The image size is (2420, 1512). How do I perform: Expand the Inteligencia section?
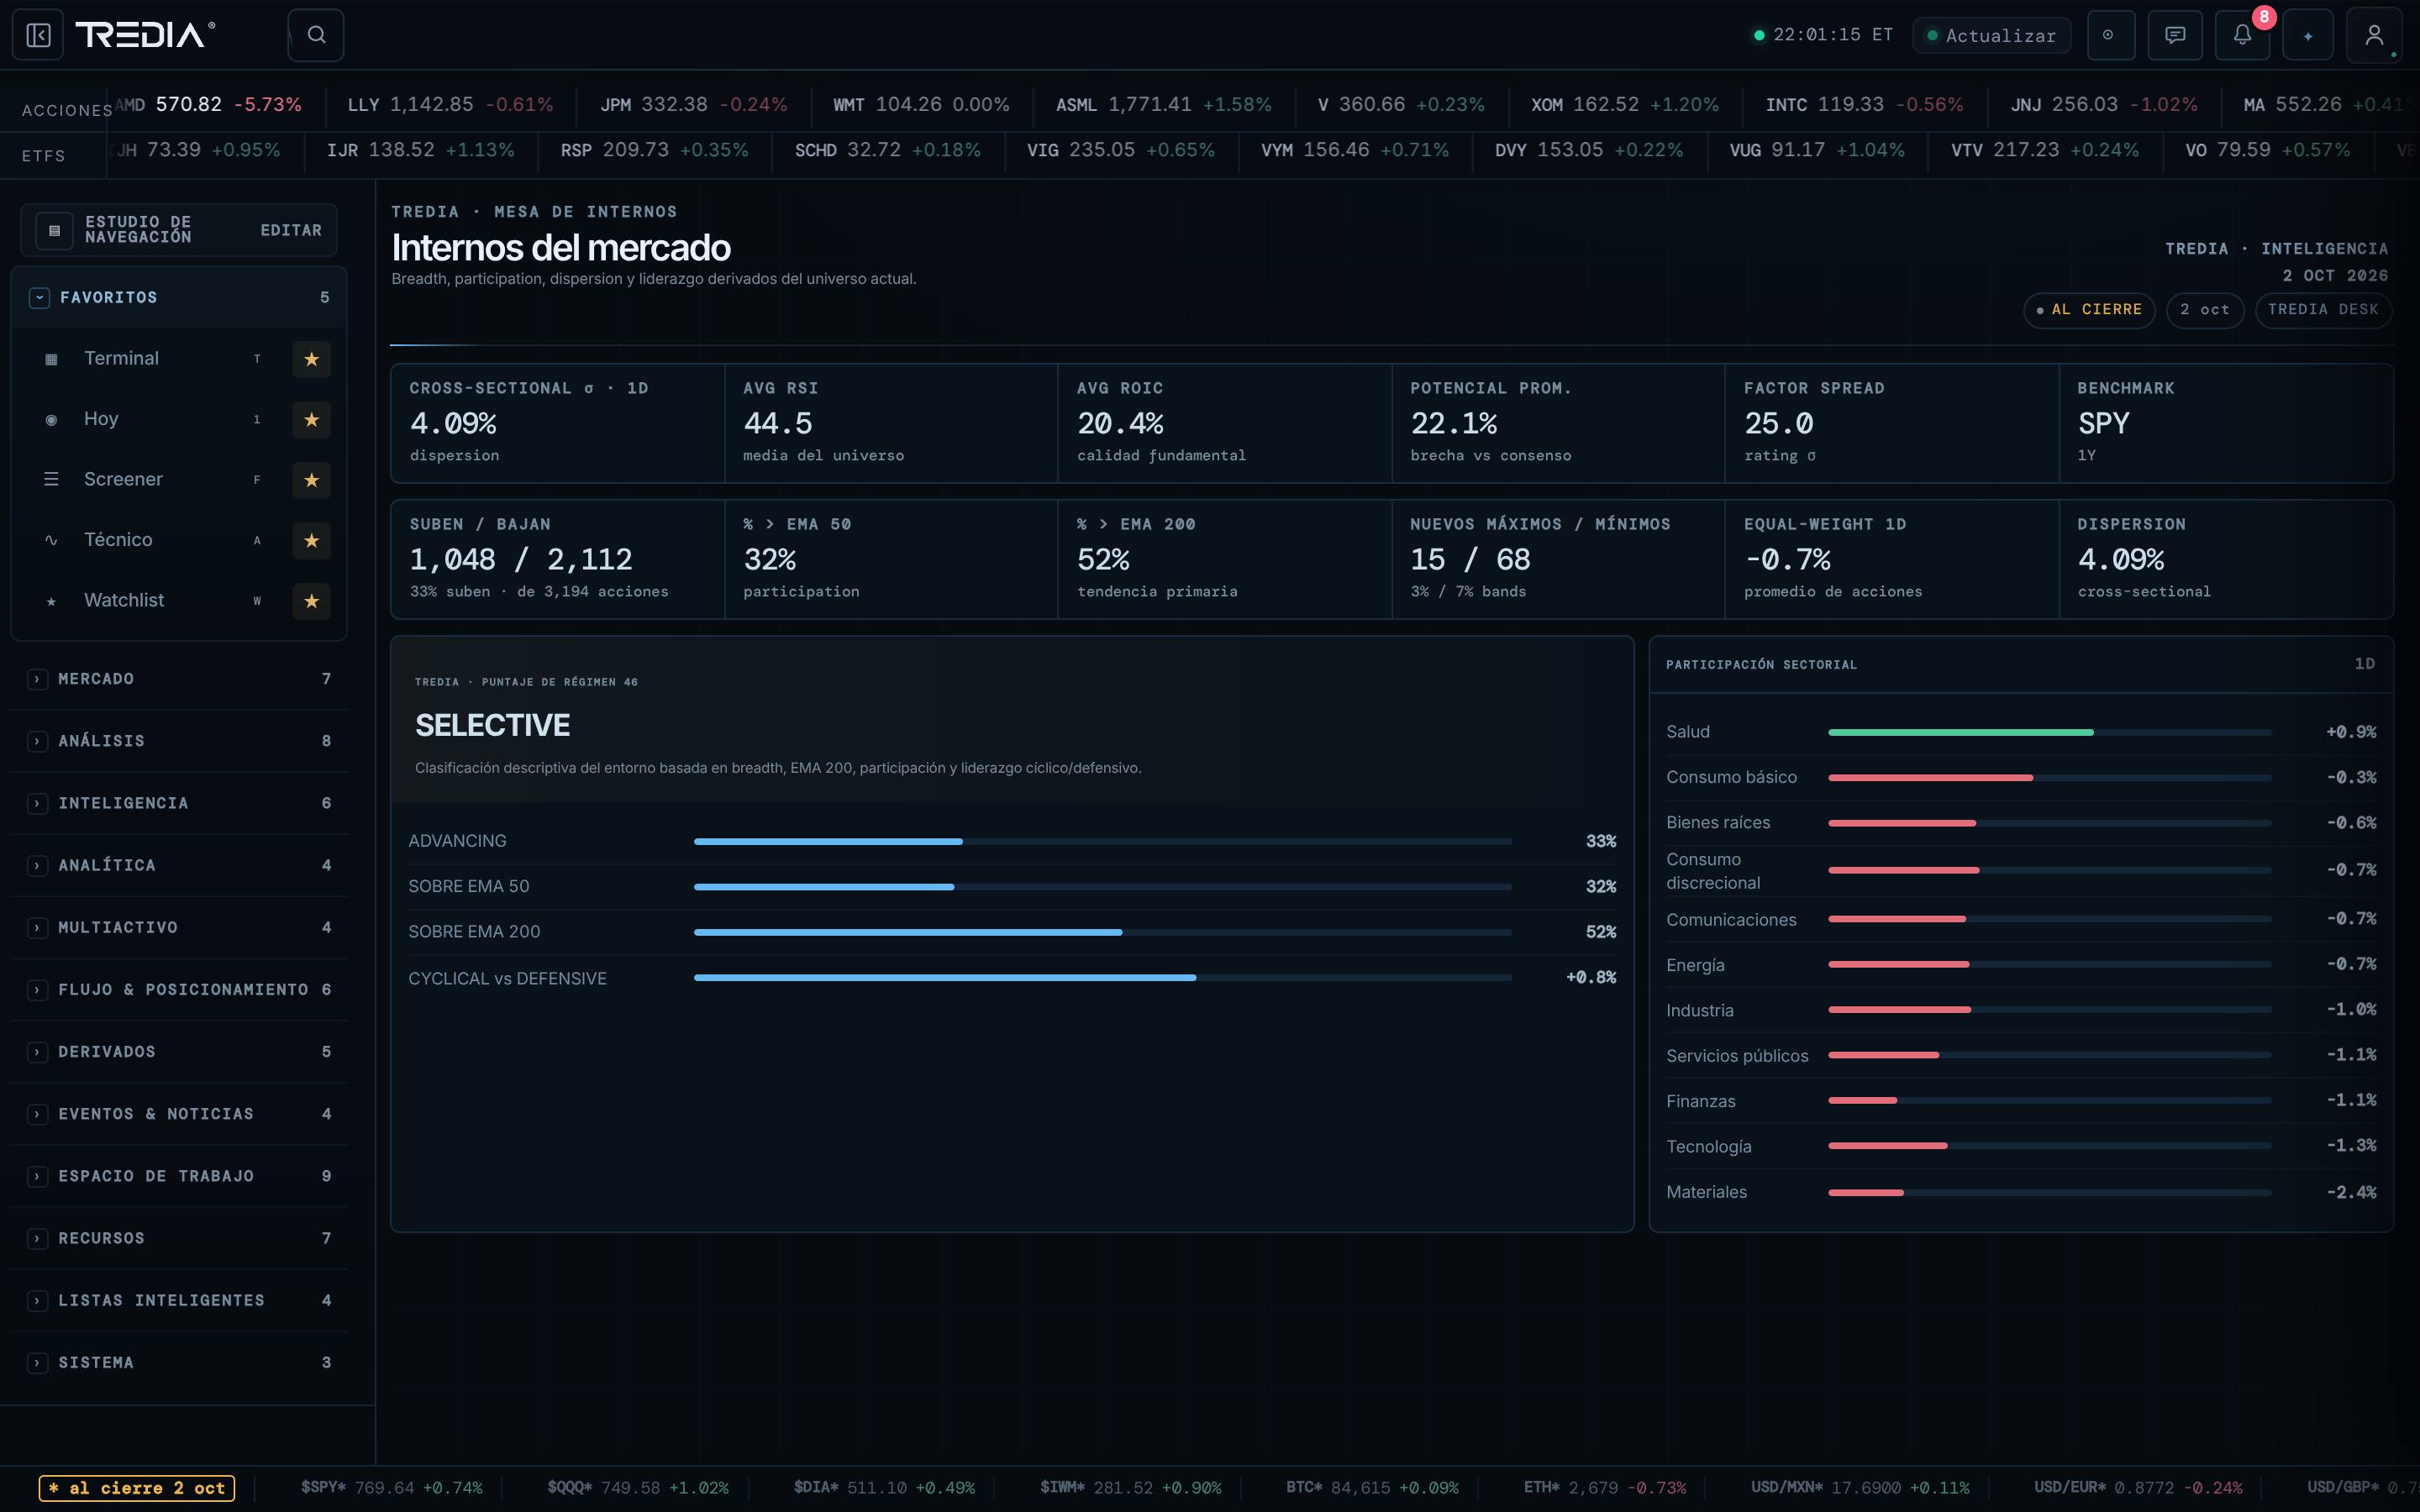coord(179,803)
